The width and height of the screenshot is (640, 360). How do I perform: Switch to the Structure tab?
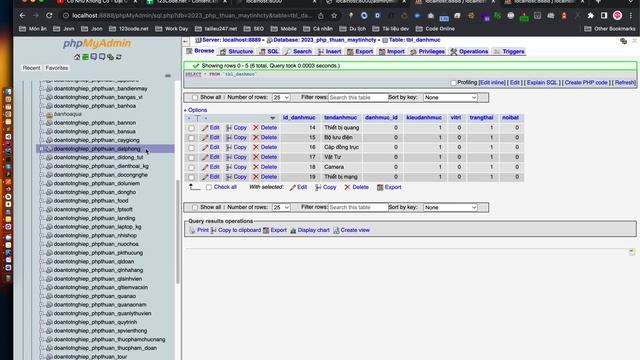(237, 51)
